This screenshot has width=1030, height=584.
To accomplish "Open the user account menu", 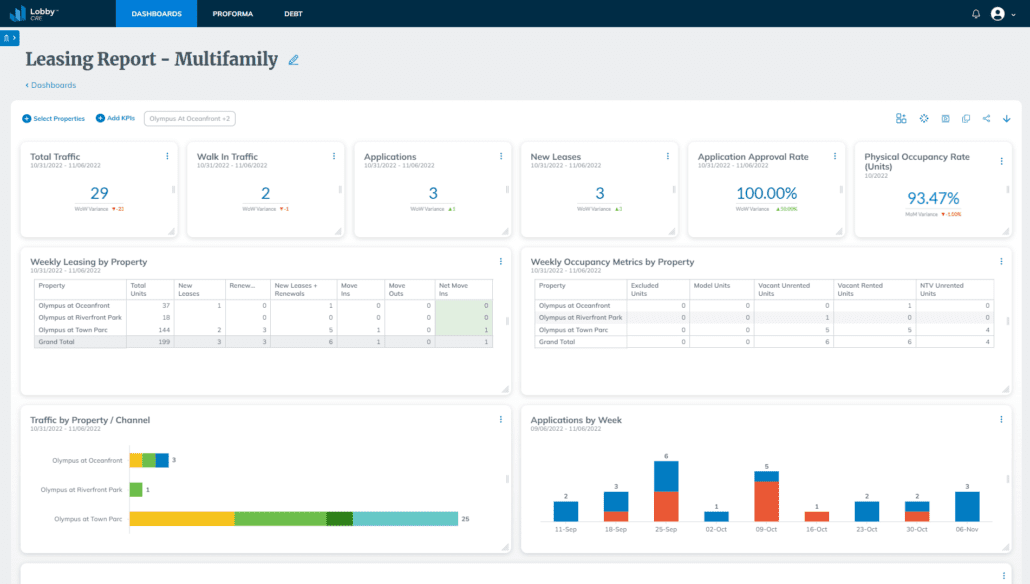I will 997,13.
